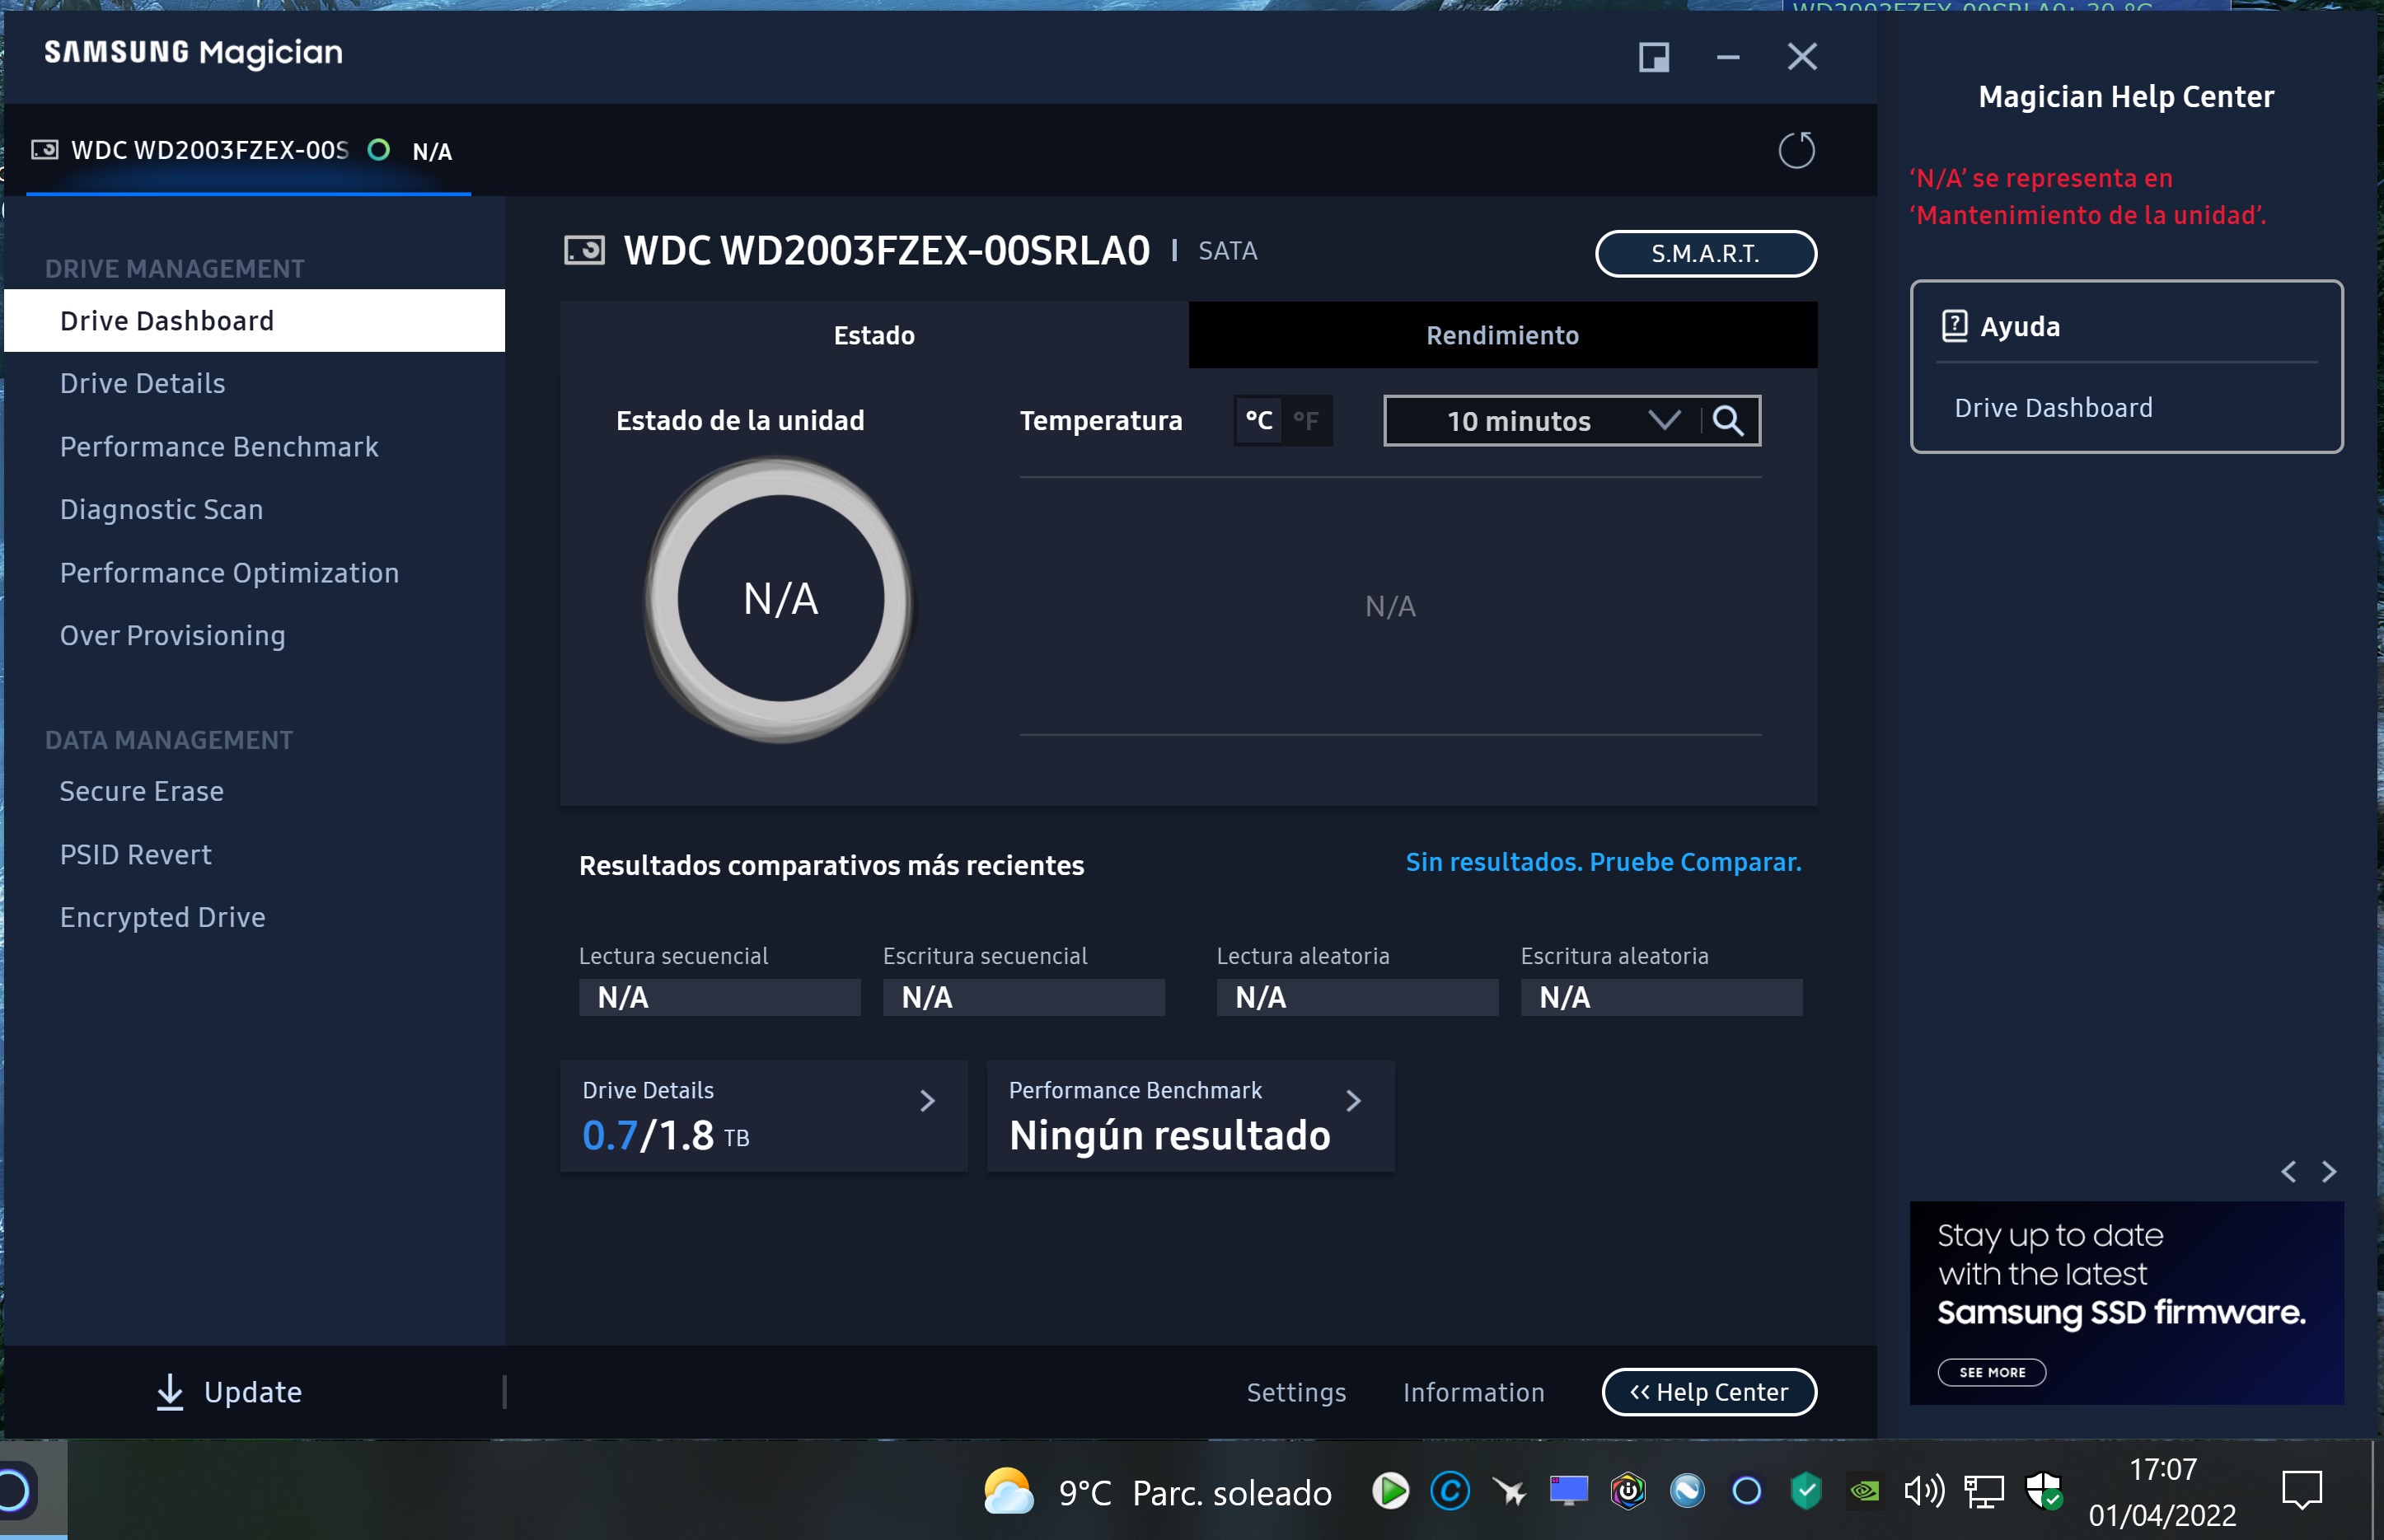Screen dimensions: 2384x1540
Task: Open Information in the footer
Action: [x=1473, y=1392]
